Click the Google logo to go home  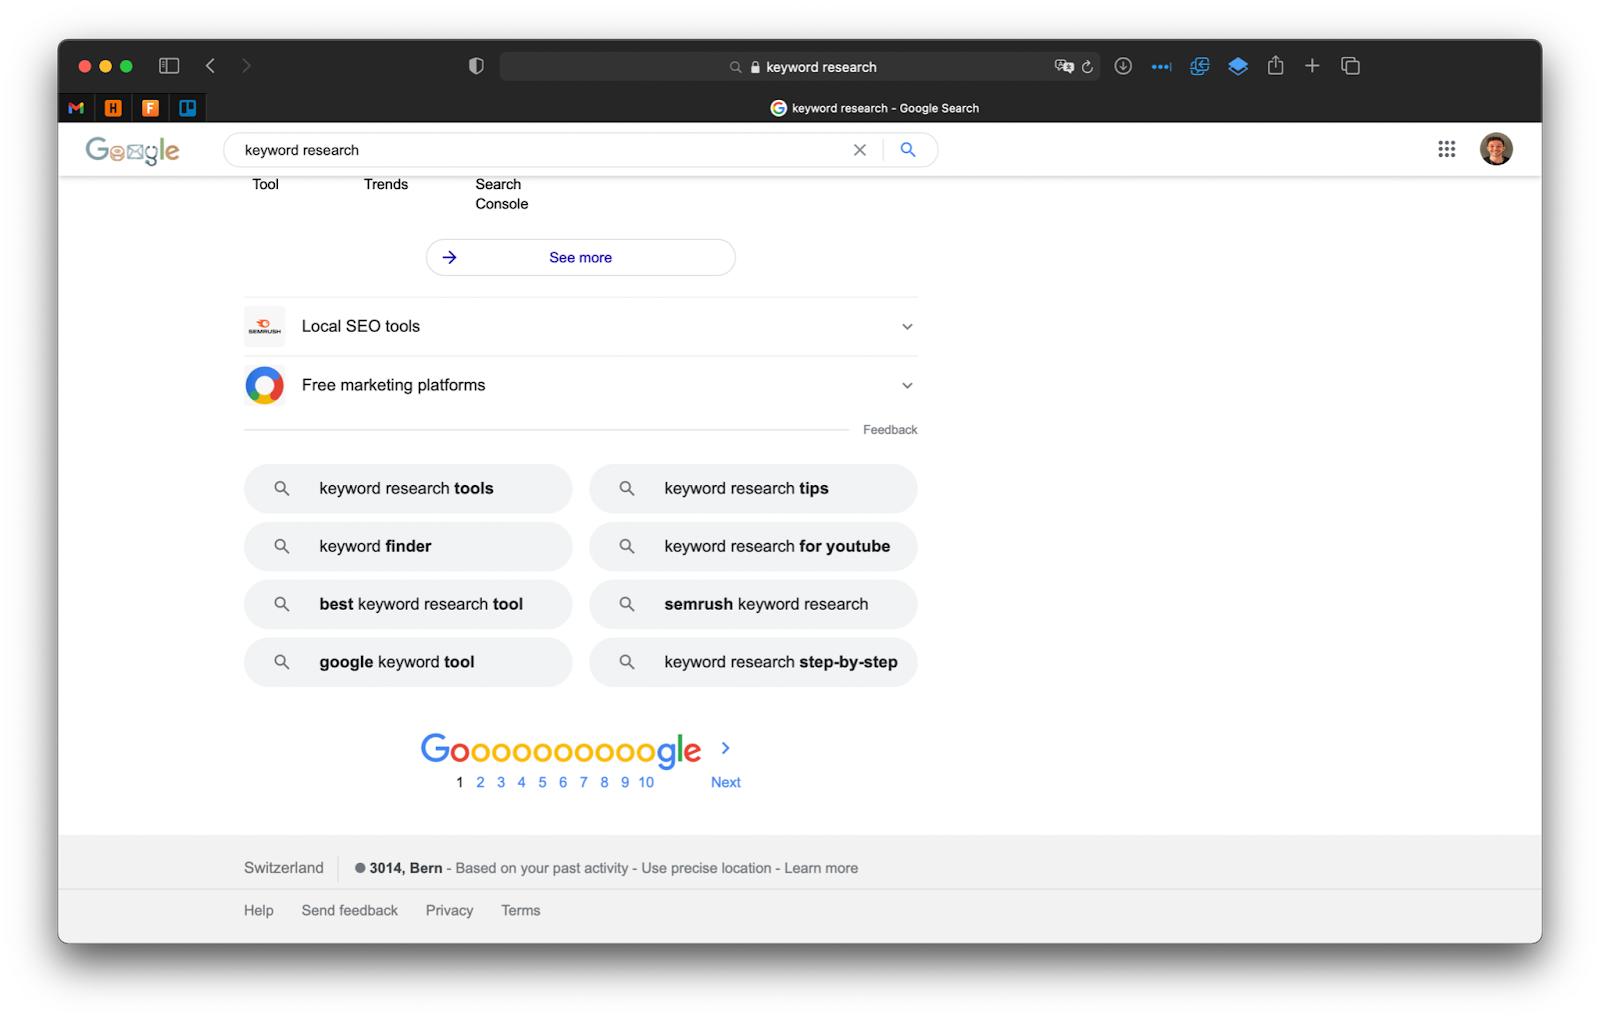133,150
